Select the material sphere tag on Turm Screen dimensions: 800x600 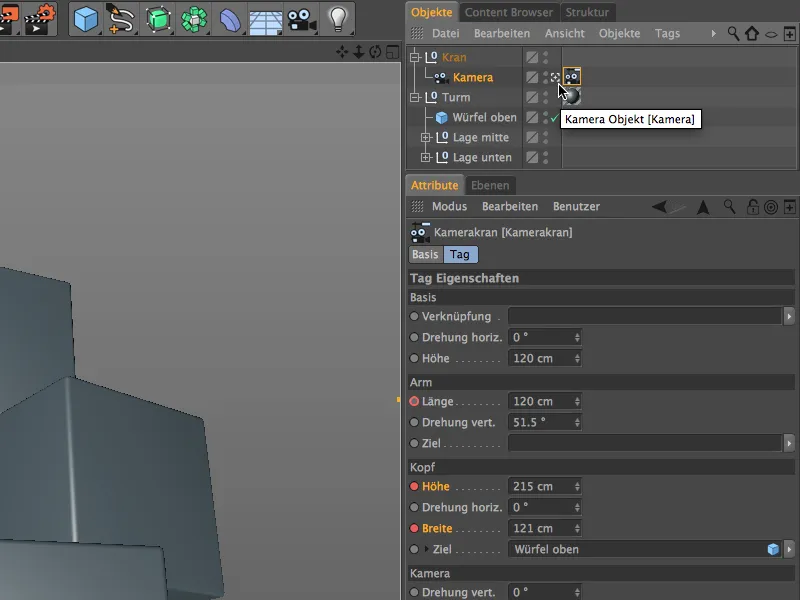(572, 96)
